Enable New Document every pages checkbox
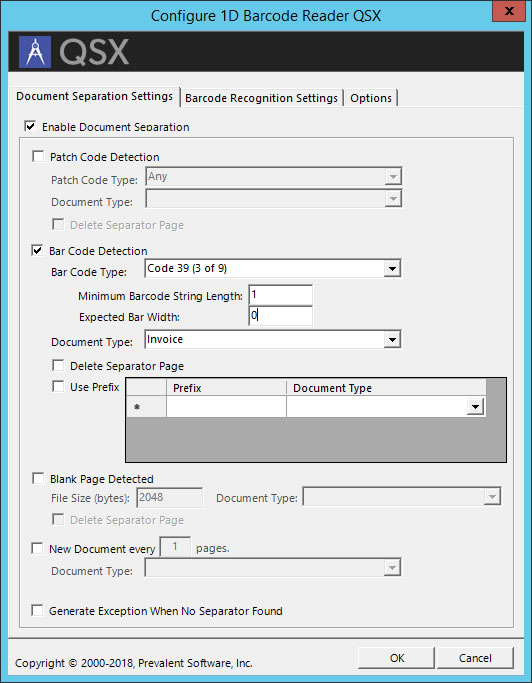Screen dimensions: 532x683 click(37, 548)
